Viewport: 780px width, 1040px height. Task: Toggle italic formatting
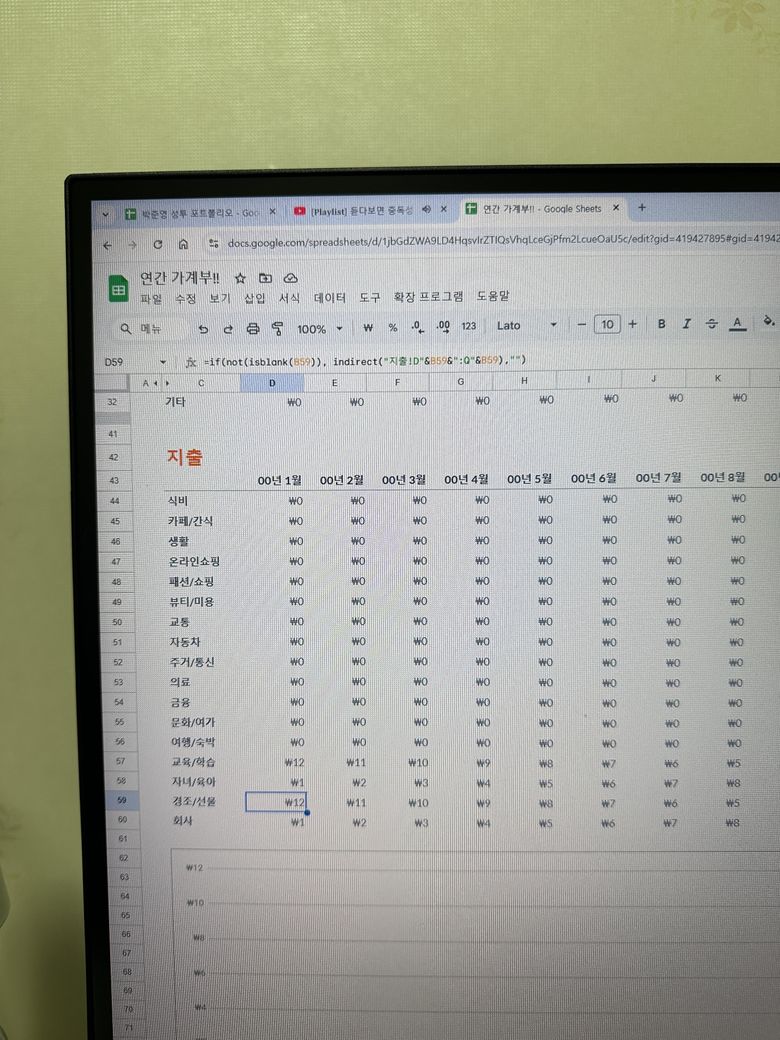tap(686, 324)
